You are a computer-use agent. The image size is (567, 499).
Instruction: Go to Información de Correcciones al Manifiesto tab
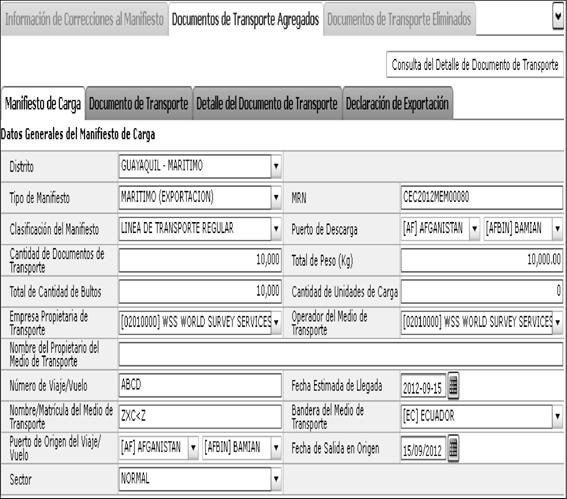click(x=85, y=19)
